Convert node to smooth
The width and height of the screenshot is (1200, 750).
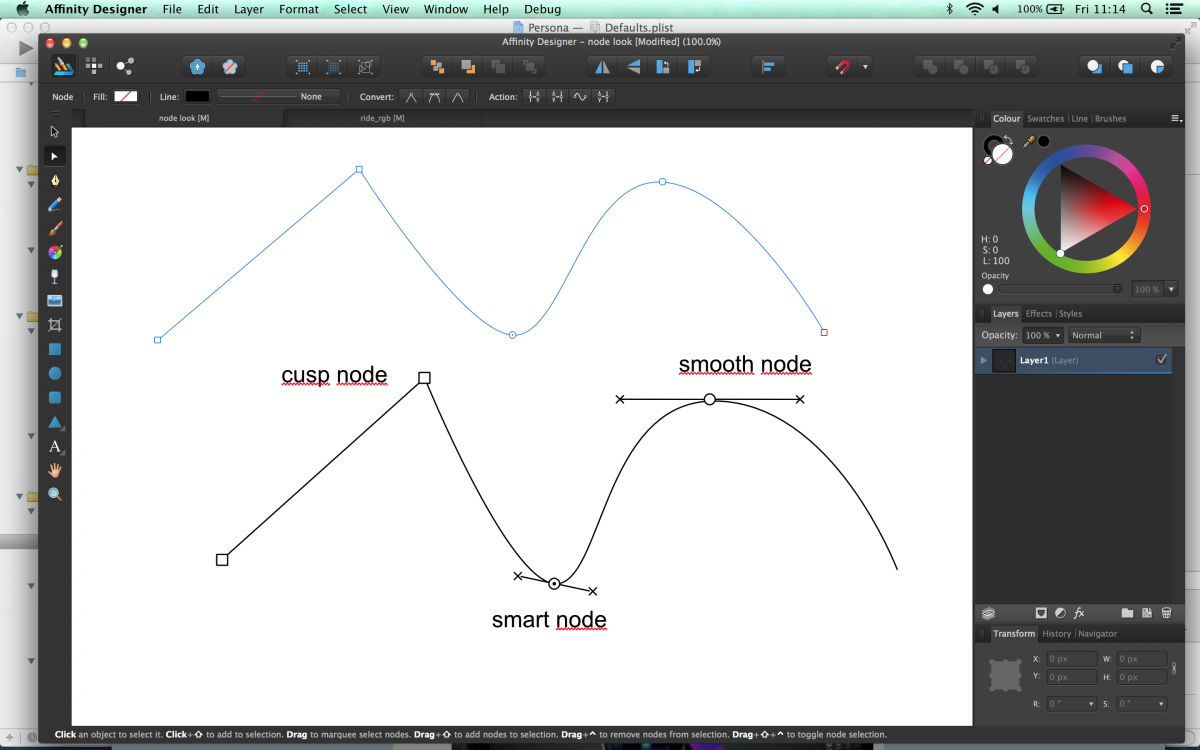[434, 97]
